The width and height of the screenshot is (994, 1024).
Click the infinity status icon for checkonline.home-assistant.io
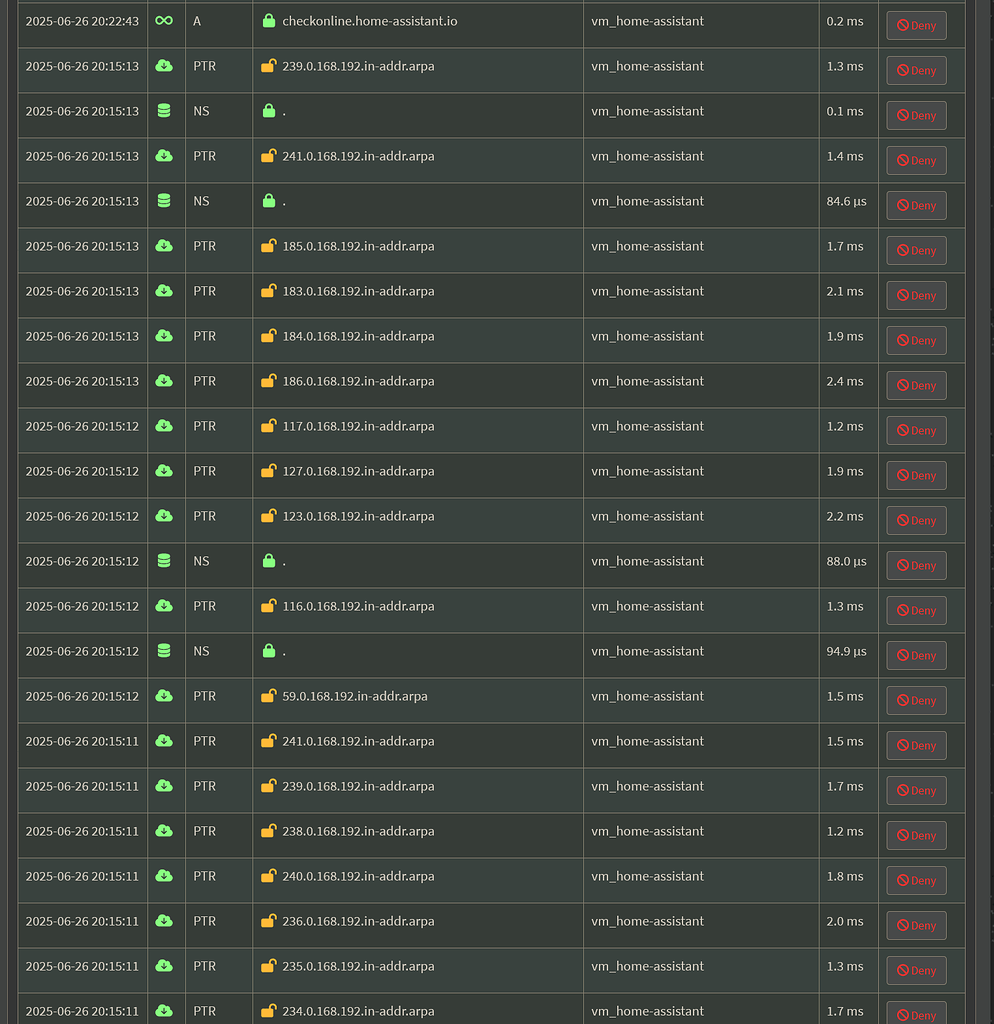coord(164,21)
